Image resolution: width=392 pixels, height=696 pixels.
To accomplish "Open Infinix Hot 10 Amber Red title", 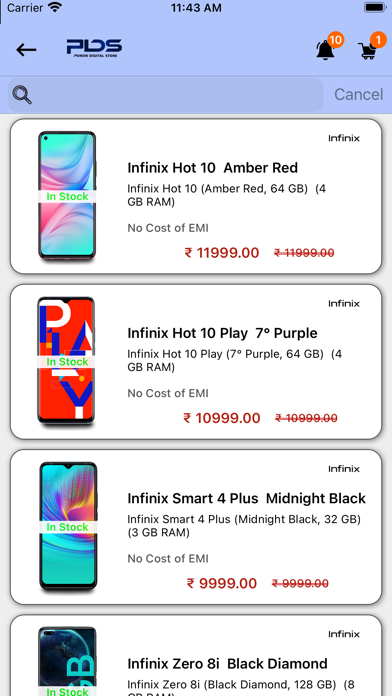I will pyautogui.click(x=213, y=168).
